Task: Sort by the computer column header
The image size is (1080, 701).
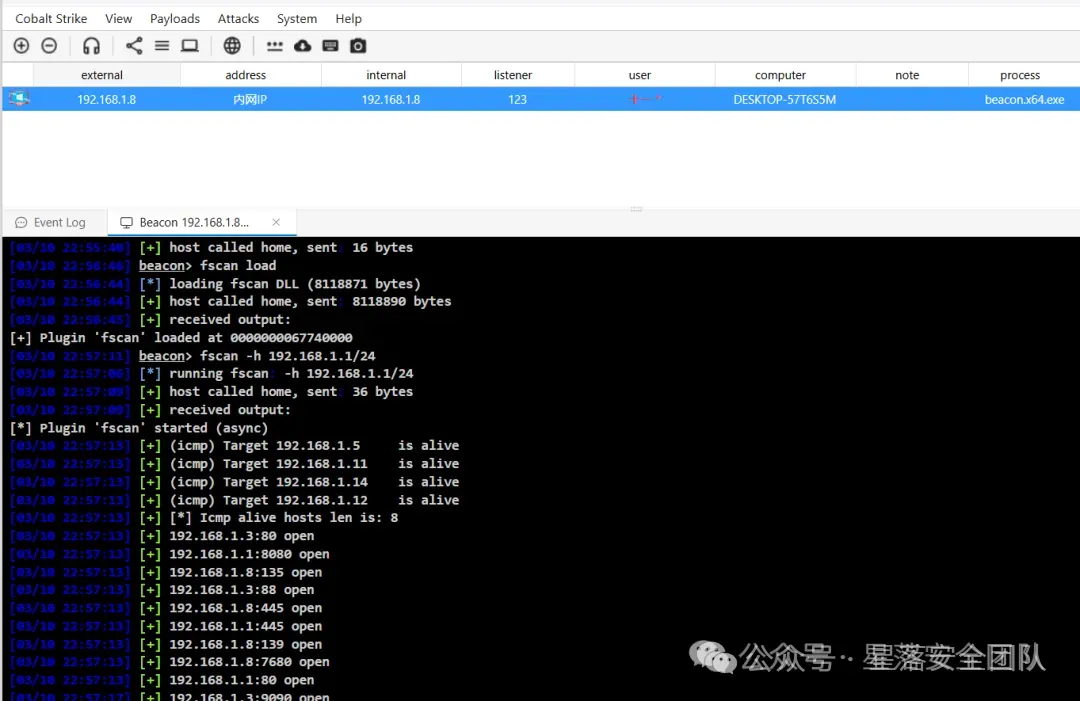Action: (780, 75)
